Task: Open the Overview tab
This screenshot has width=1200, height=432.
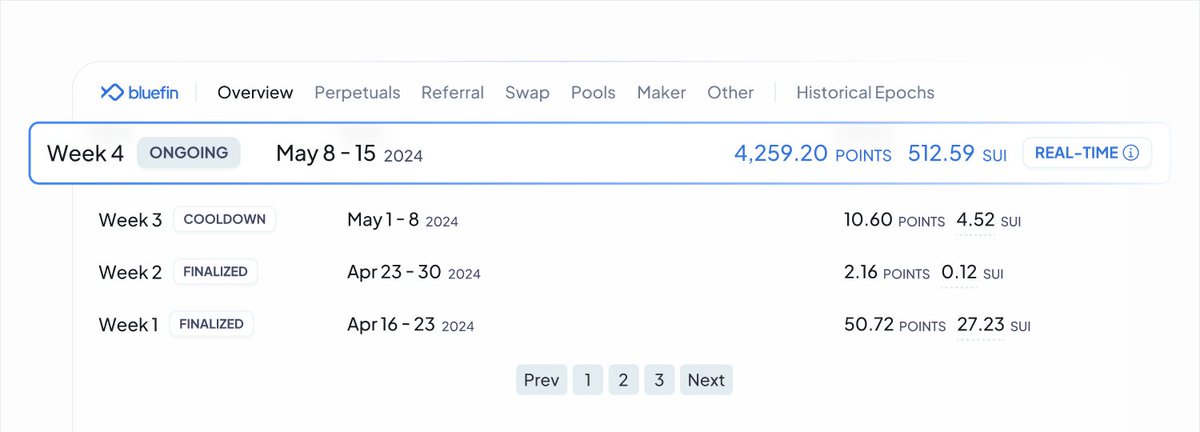Action: click(x=255, y=92)
